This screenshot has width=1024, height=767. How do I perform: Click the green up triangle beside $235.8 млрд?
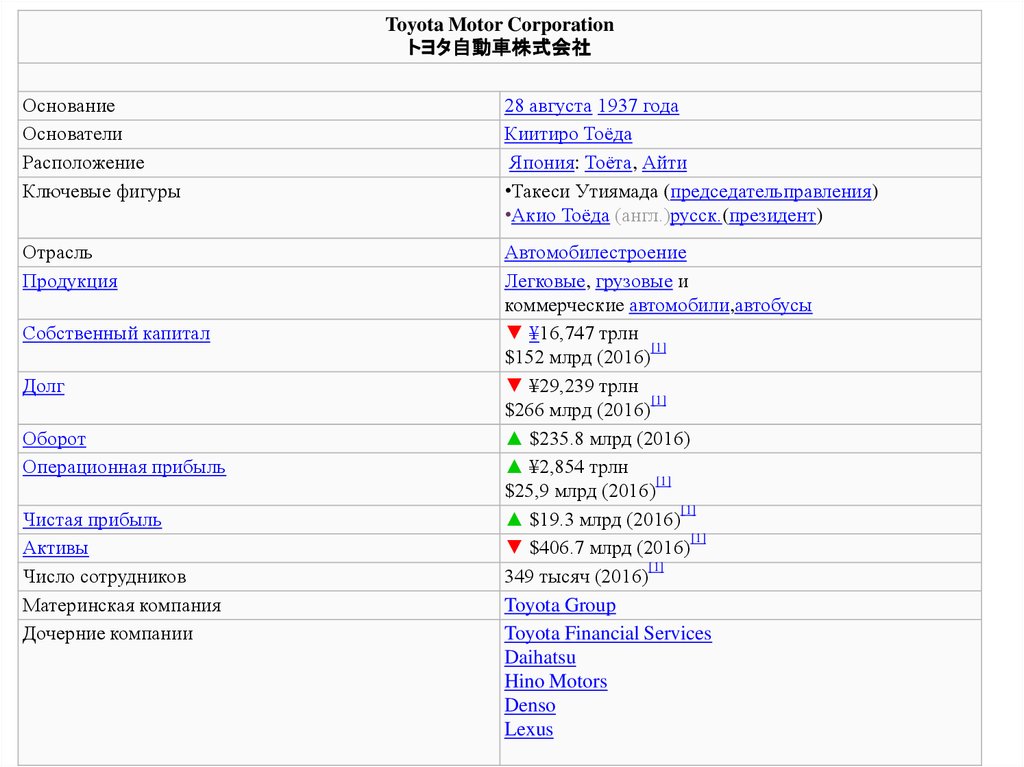tap(513, 439)
